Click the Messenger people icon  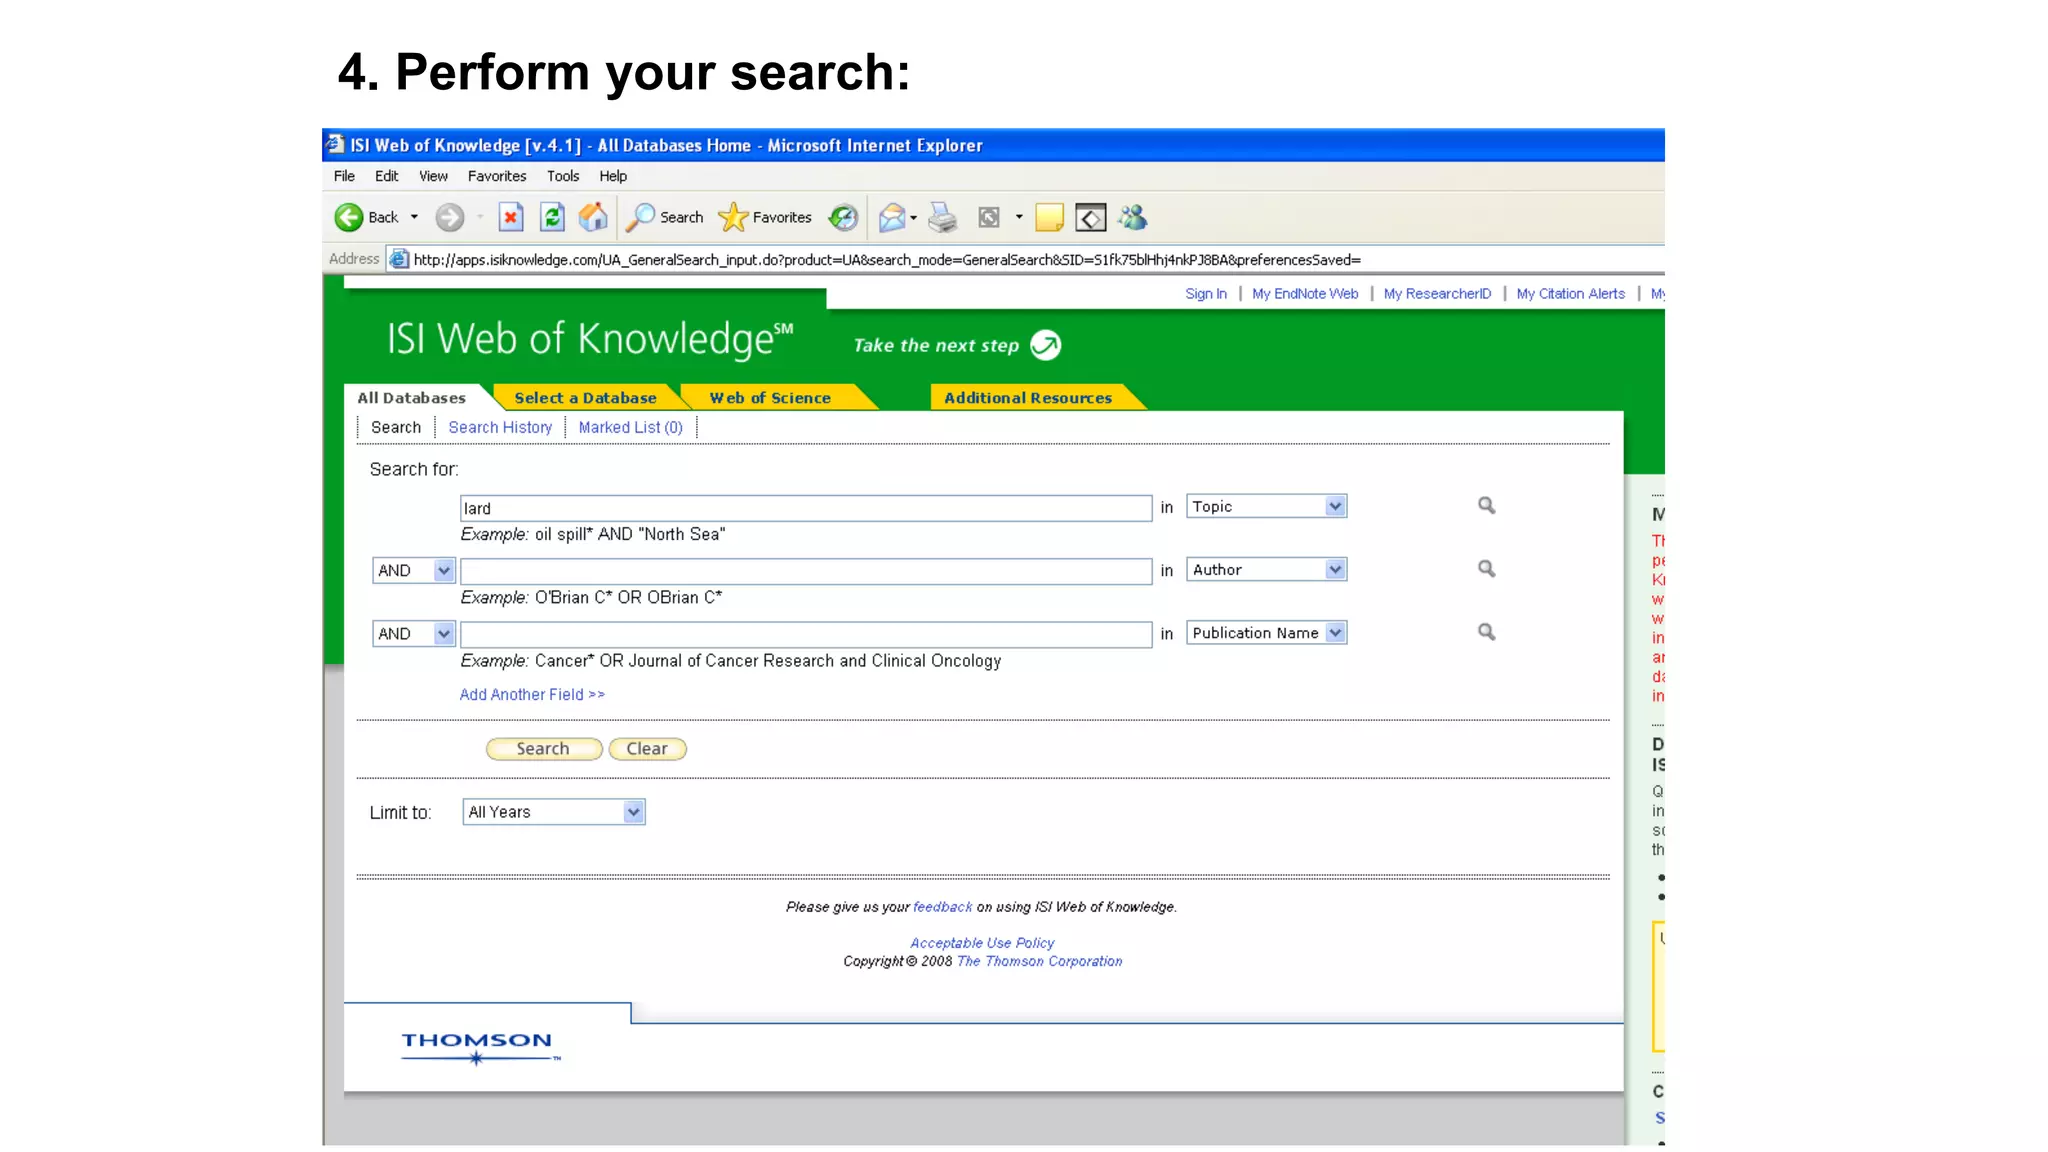click(x=1132, y=217)
